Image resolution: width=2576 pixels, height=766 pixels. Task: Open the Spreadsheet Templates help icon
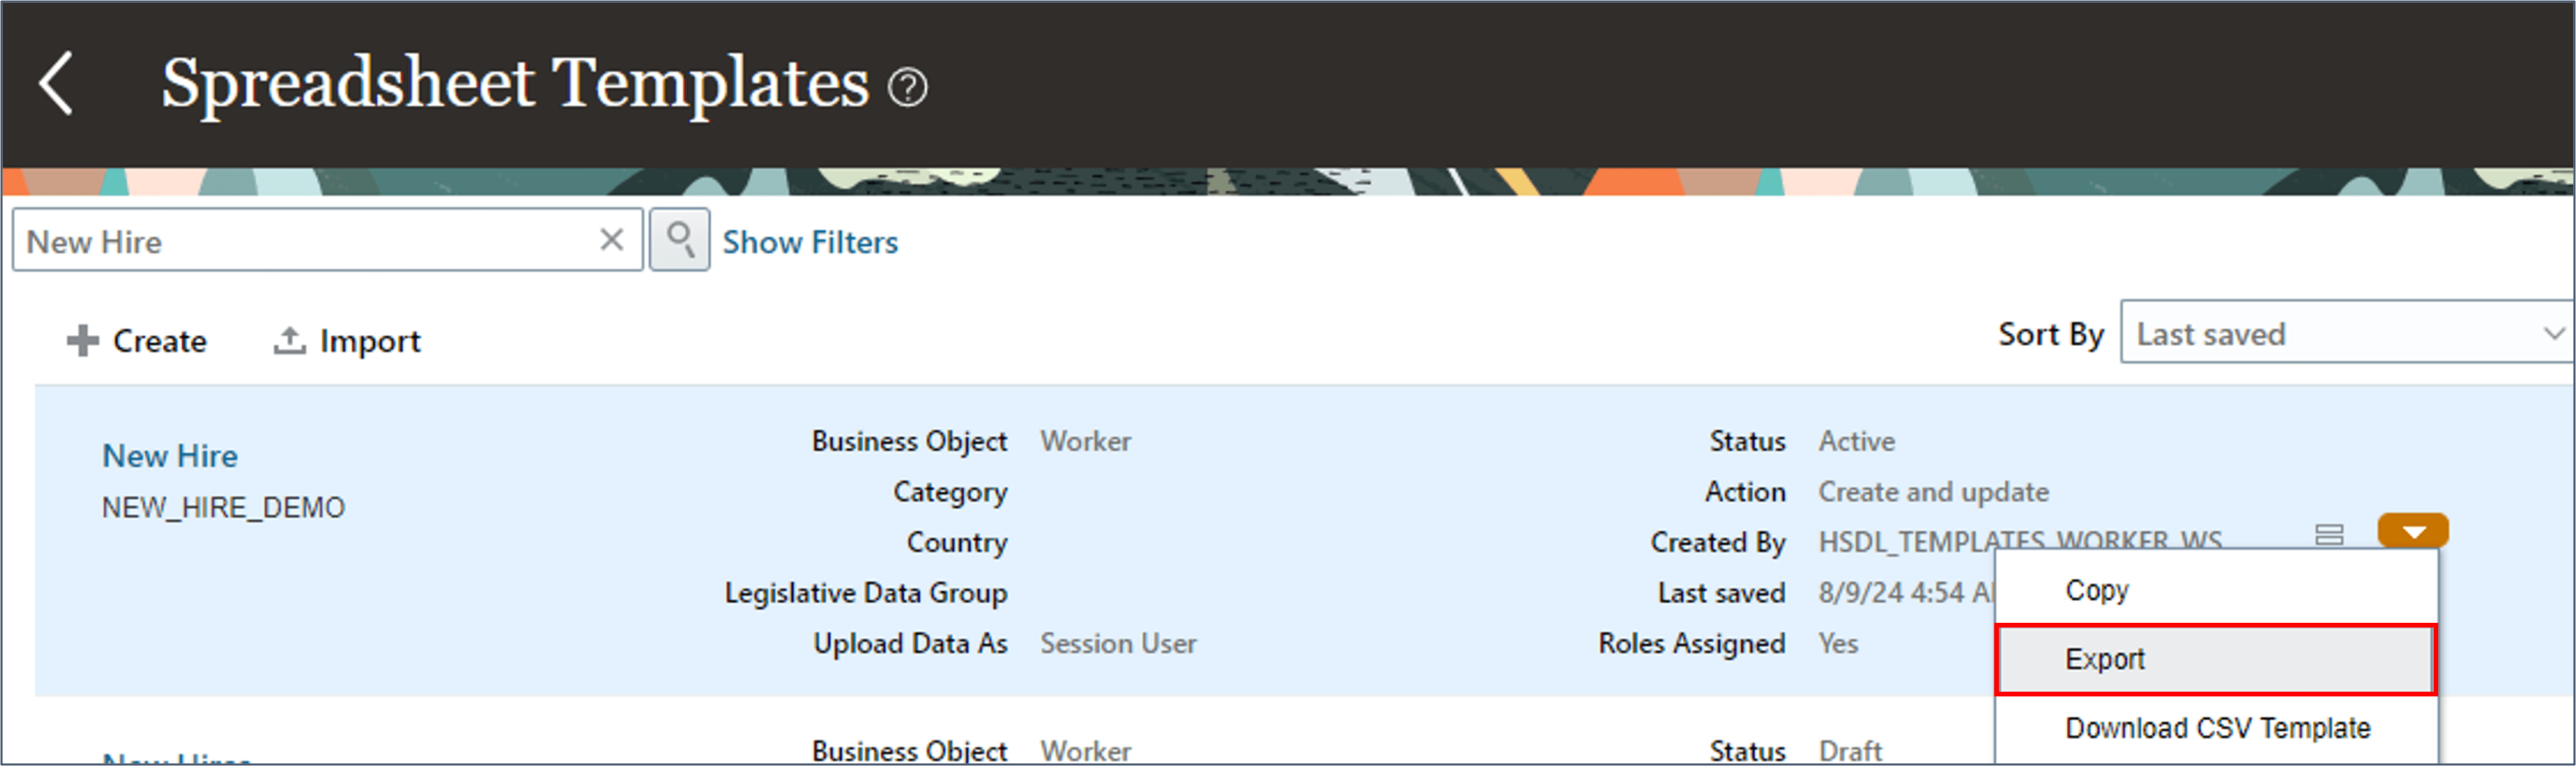[907, 88]
